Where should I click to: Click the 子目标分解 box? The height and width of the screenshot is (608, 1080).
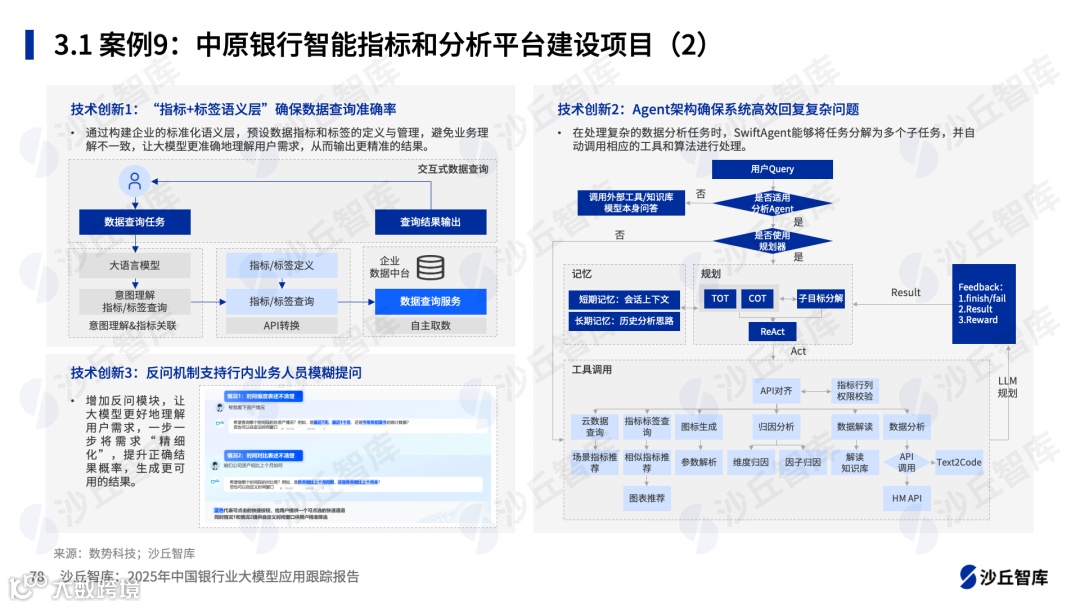click(820, 298)
